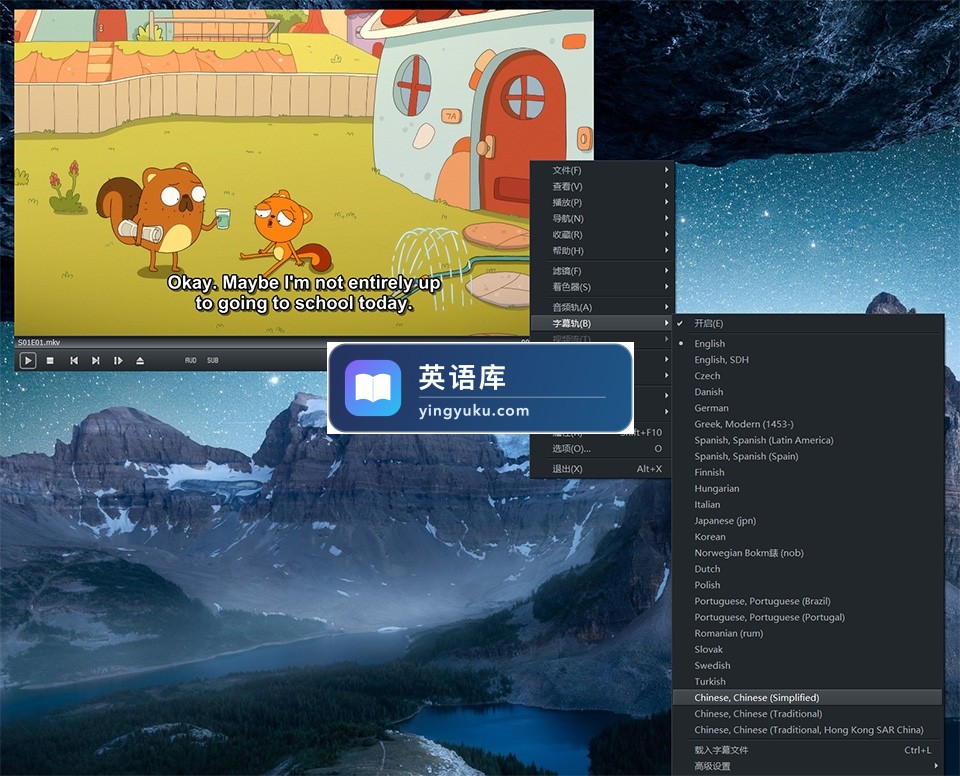Stop the video with the Stop button
960x776 pixels.
tap(50, 361)
